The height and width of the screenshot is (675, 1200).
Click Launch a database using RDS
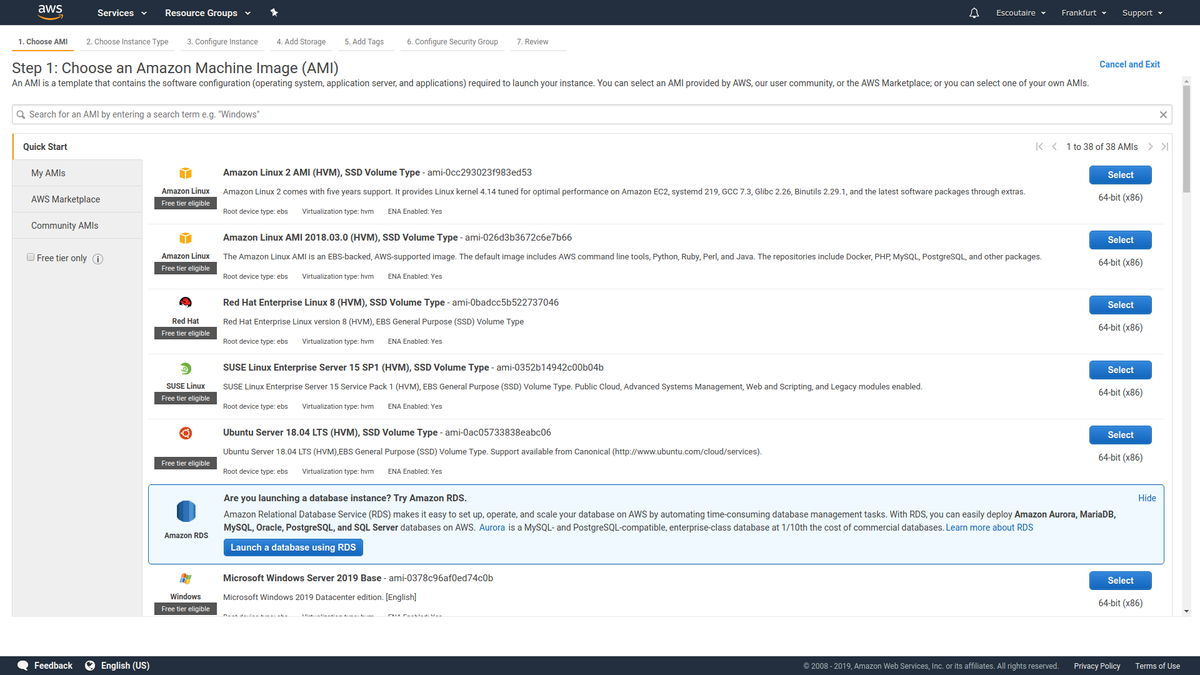(292, 547)
